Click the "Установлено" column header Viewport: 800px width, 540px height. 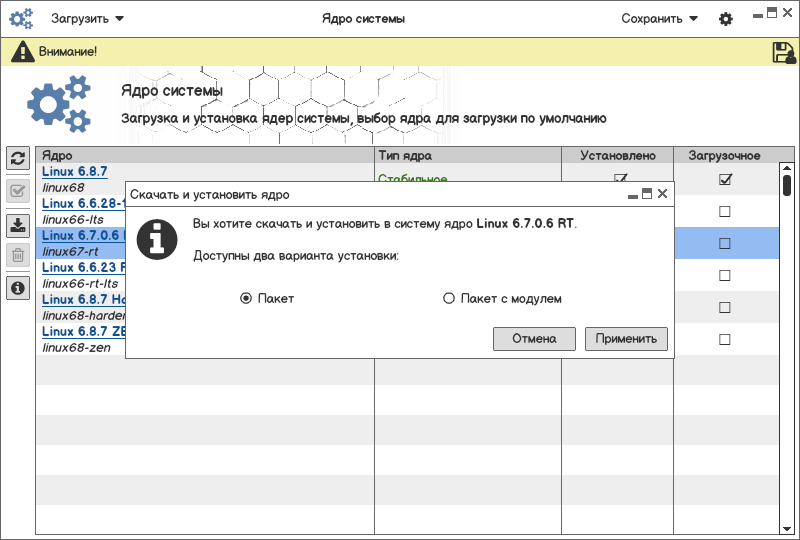(617, 156)
